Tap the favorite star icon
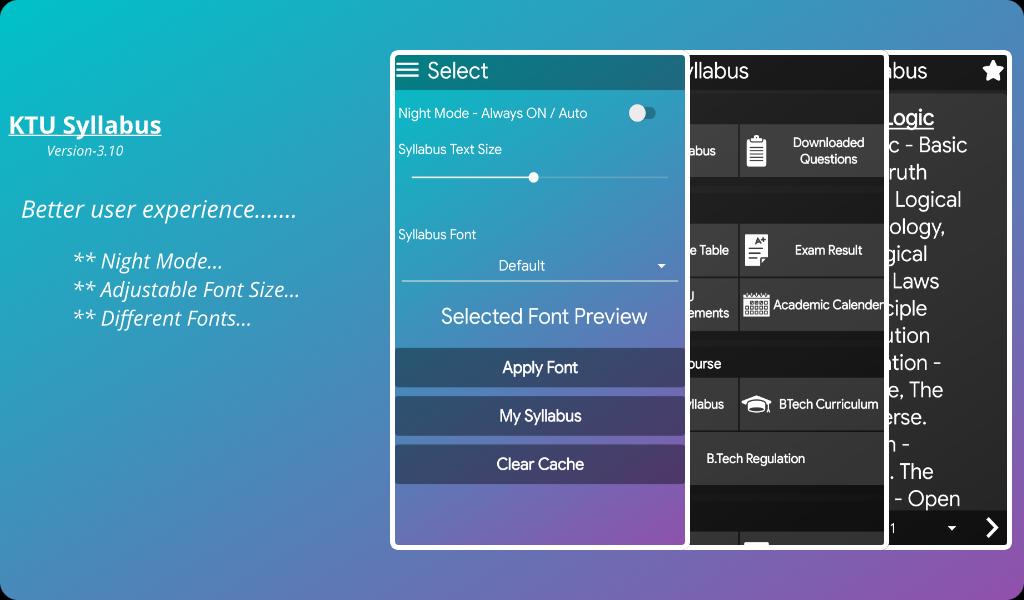 tap(993, 71)
